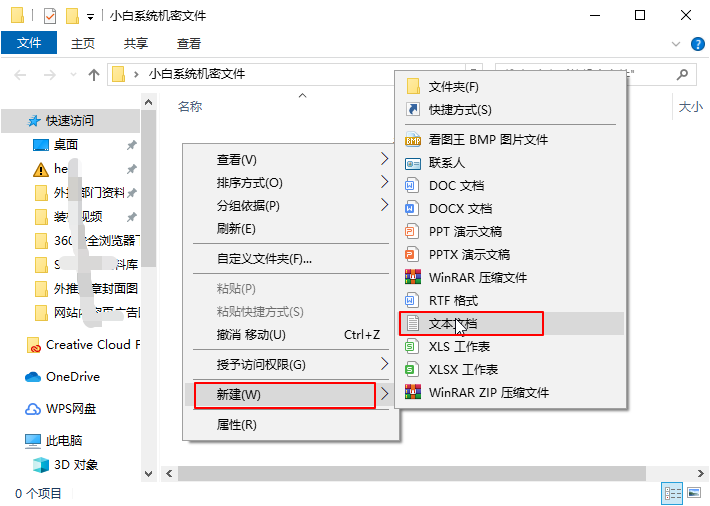The height and width of the screenshot is (506, 710).
Task: Open OneDrive in the navigation pane
Action: tap(72, 377)
